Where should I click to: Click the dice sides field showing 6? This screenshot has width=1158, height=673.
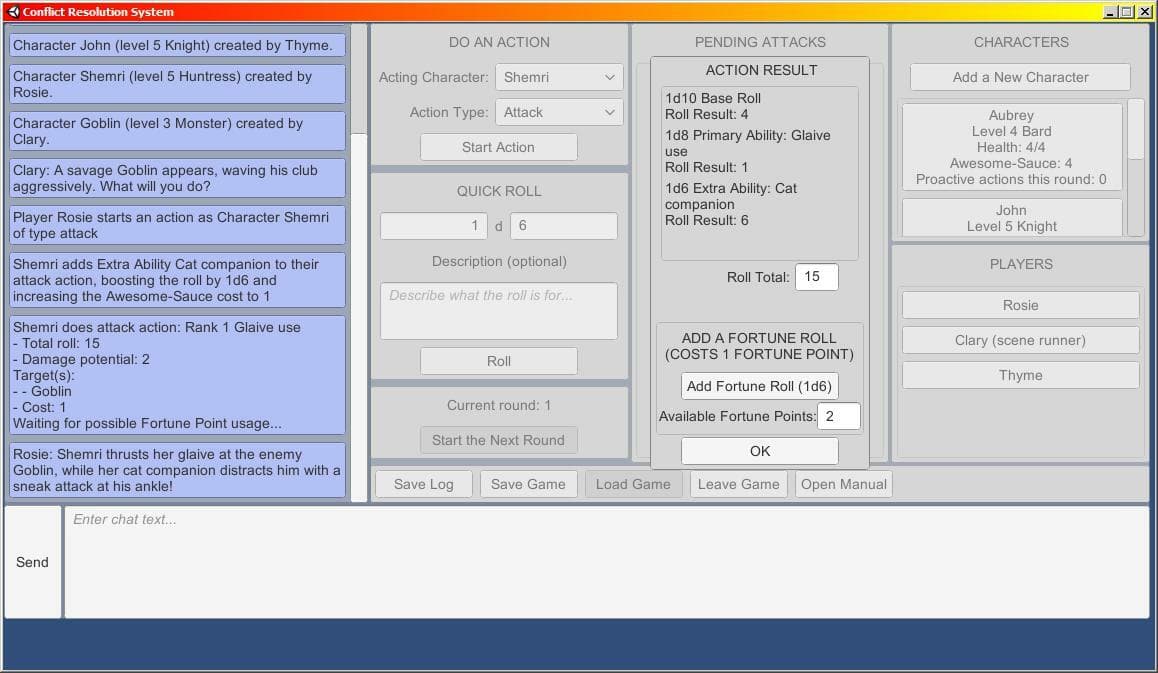point(563,226)
